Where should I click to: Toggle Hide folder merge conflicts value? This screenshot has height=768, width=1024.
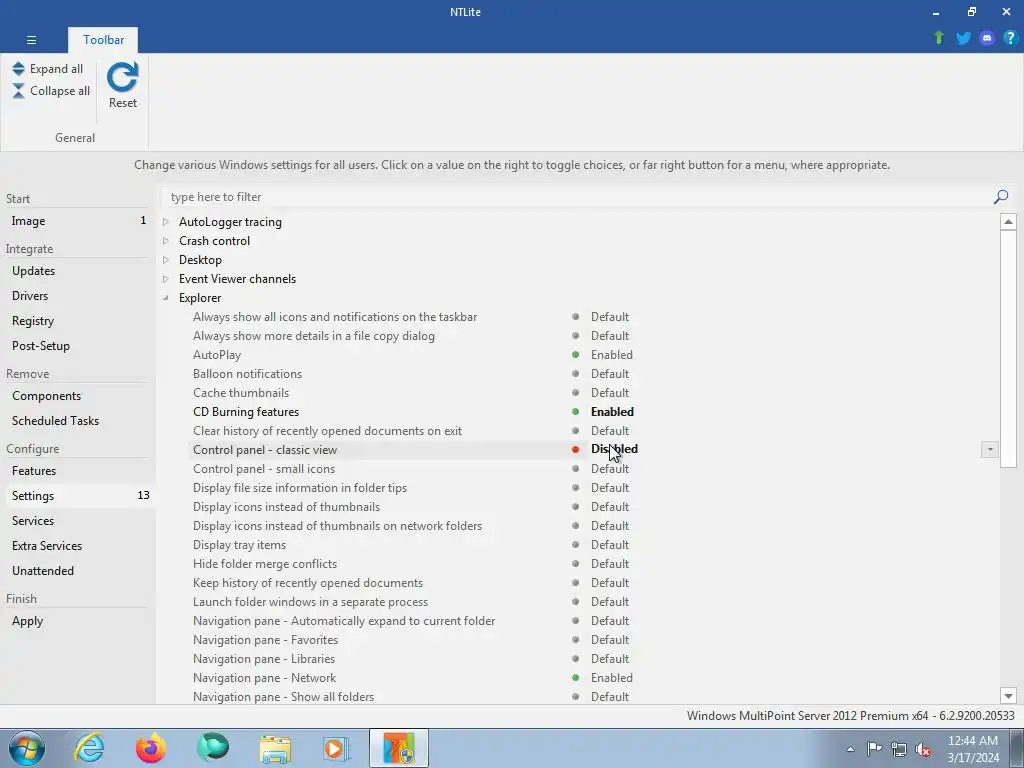609,564
